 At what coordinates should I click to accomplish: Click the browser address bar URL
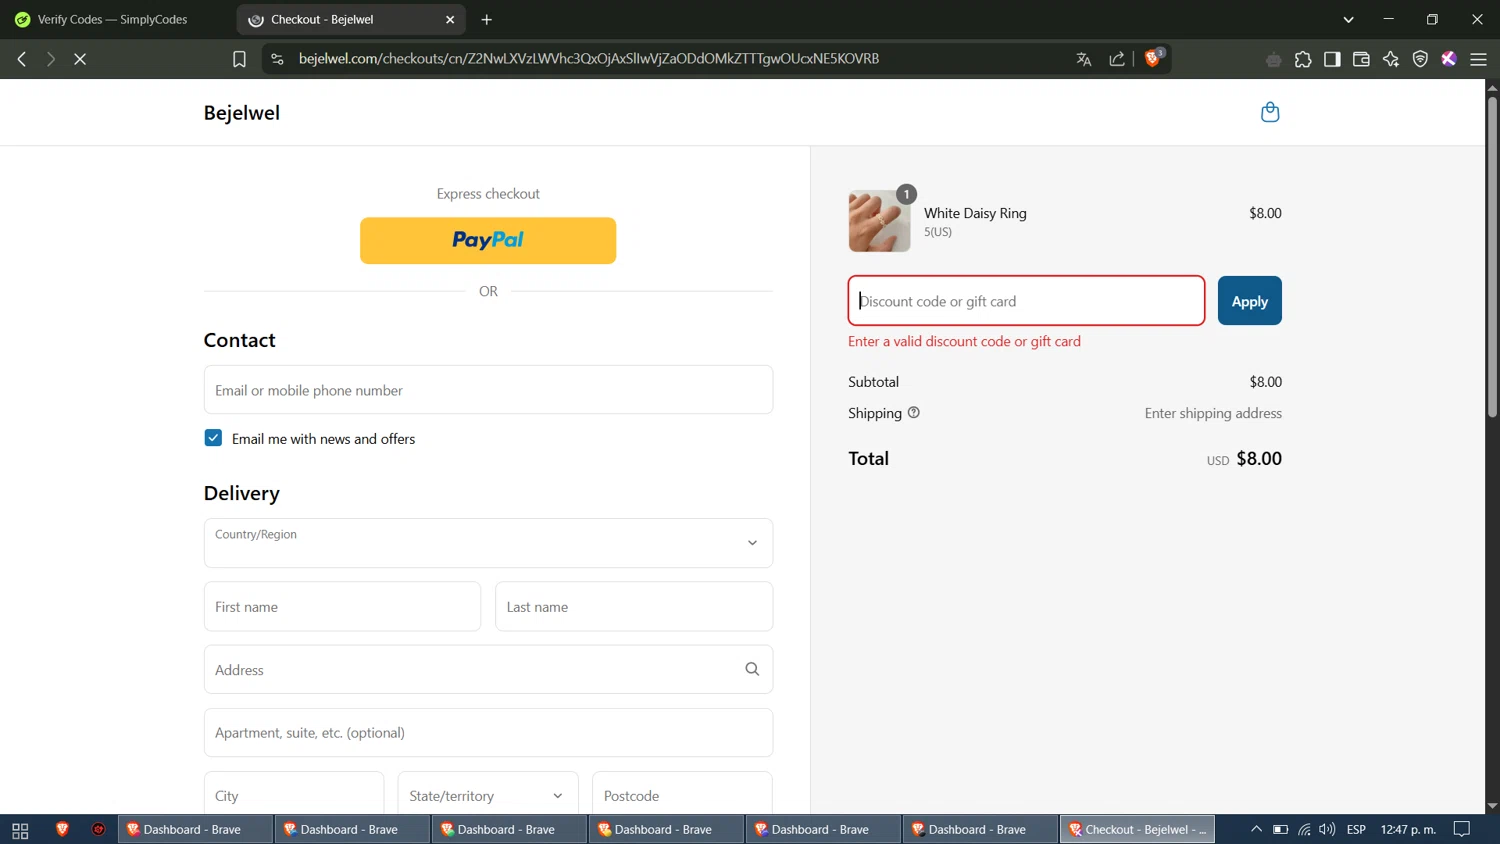(x=589, y=59)
